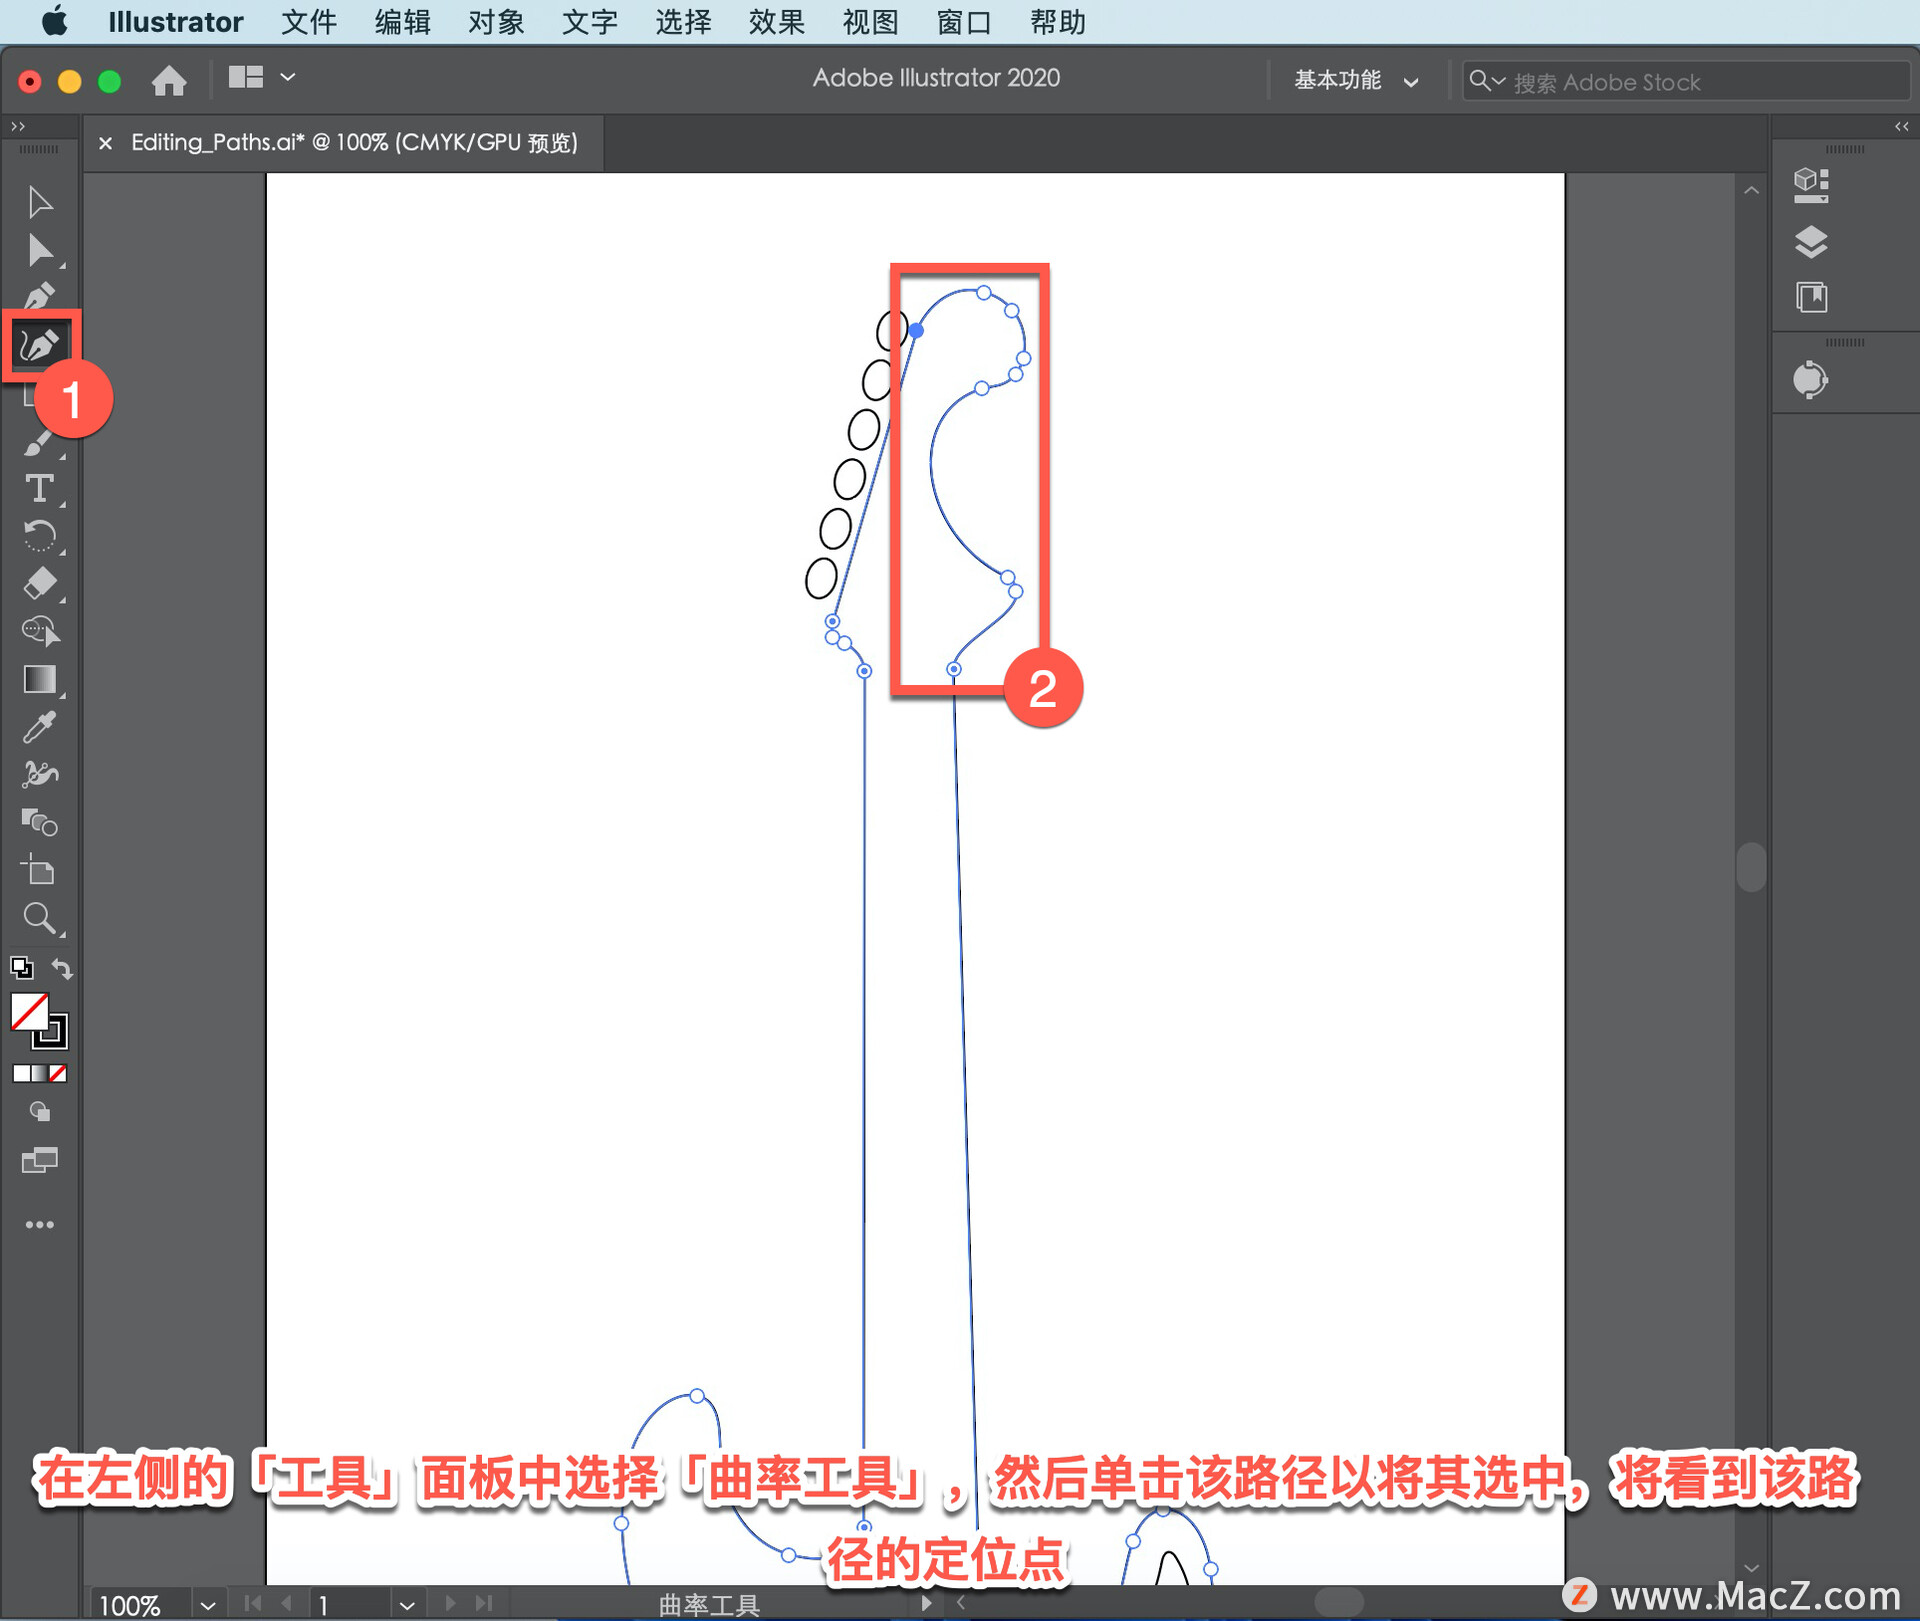Viewport: 1920px width, 1621px height.
Task: Open the 选择 menu
Action: 683,22
